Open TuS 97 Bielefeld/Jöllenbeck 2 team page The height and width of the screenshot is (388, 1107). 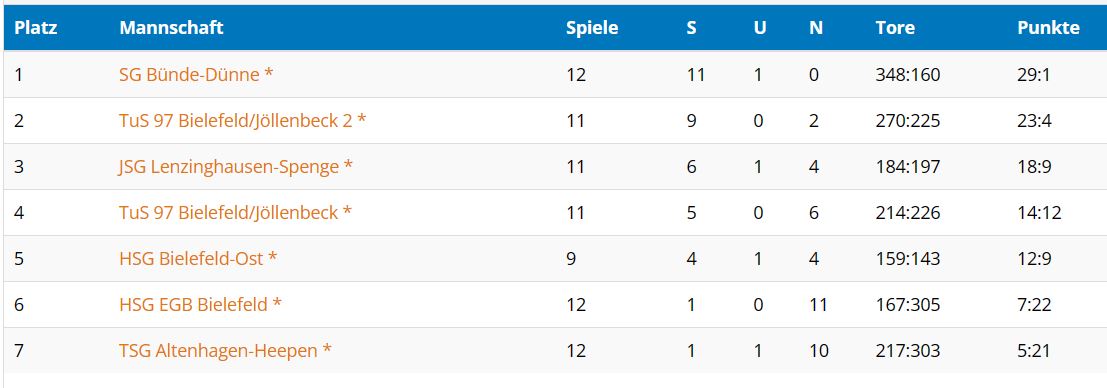point(243,121)
